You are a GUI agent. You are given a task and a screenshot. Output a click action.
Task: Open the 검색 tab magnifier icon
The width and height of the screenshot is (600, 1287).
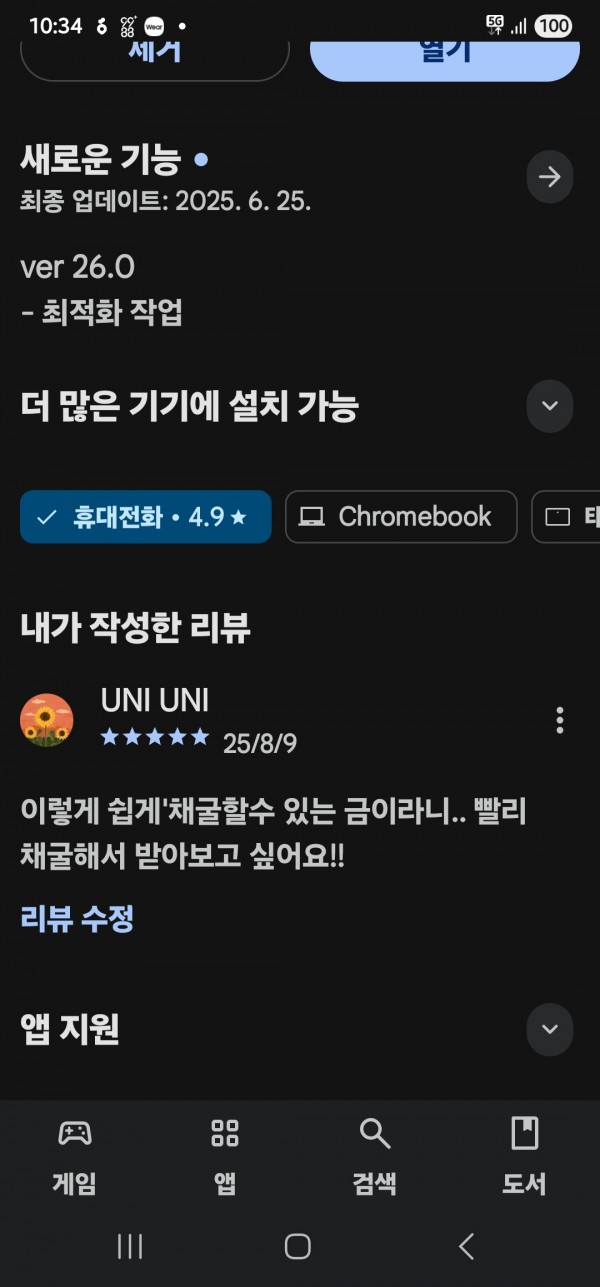coord(375,1134)
